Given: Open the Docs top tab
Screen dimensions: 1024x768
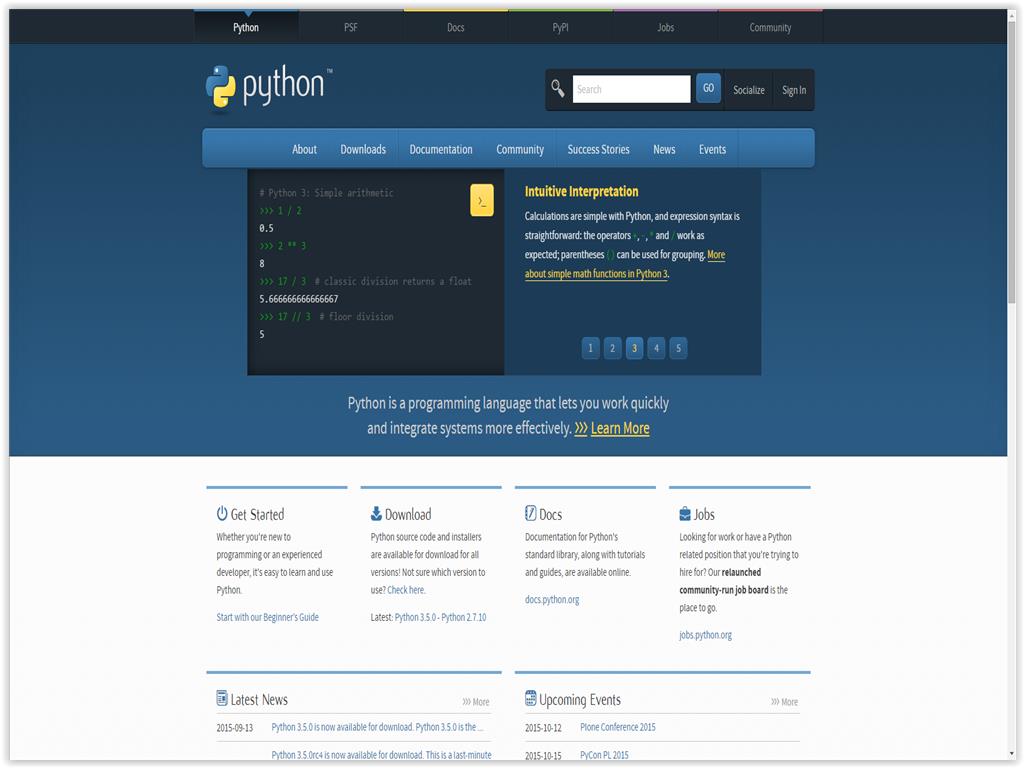Looking at the screenshot, I should click(456, 27).
